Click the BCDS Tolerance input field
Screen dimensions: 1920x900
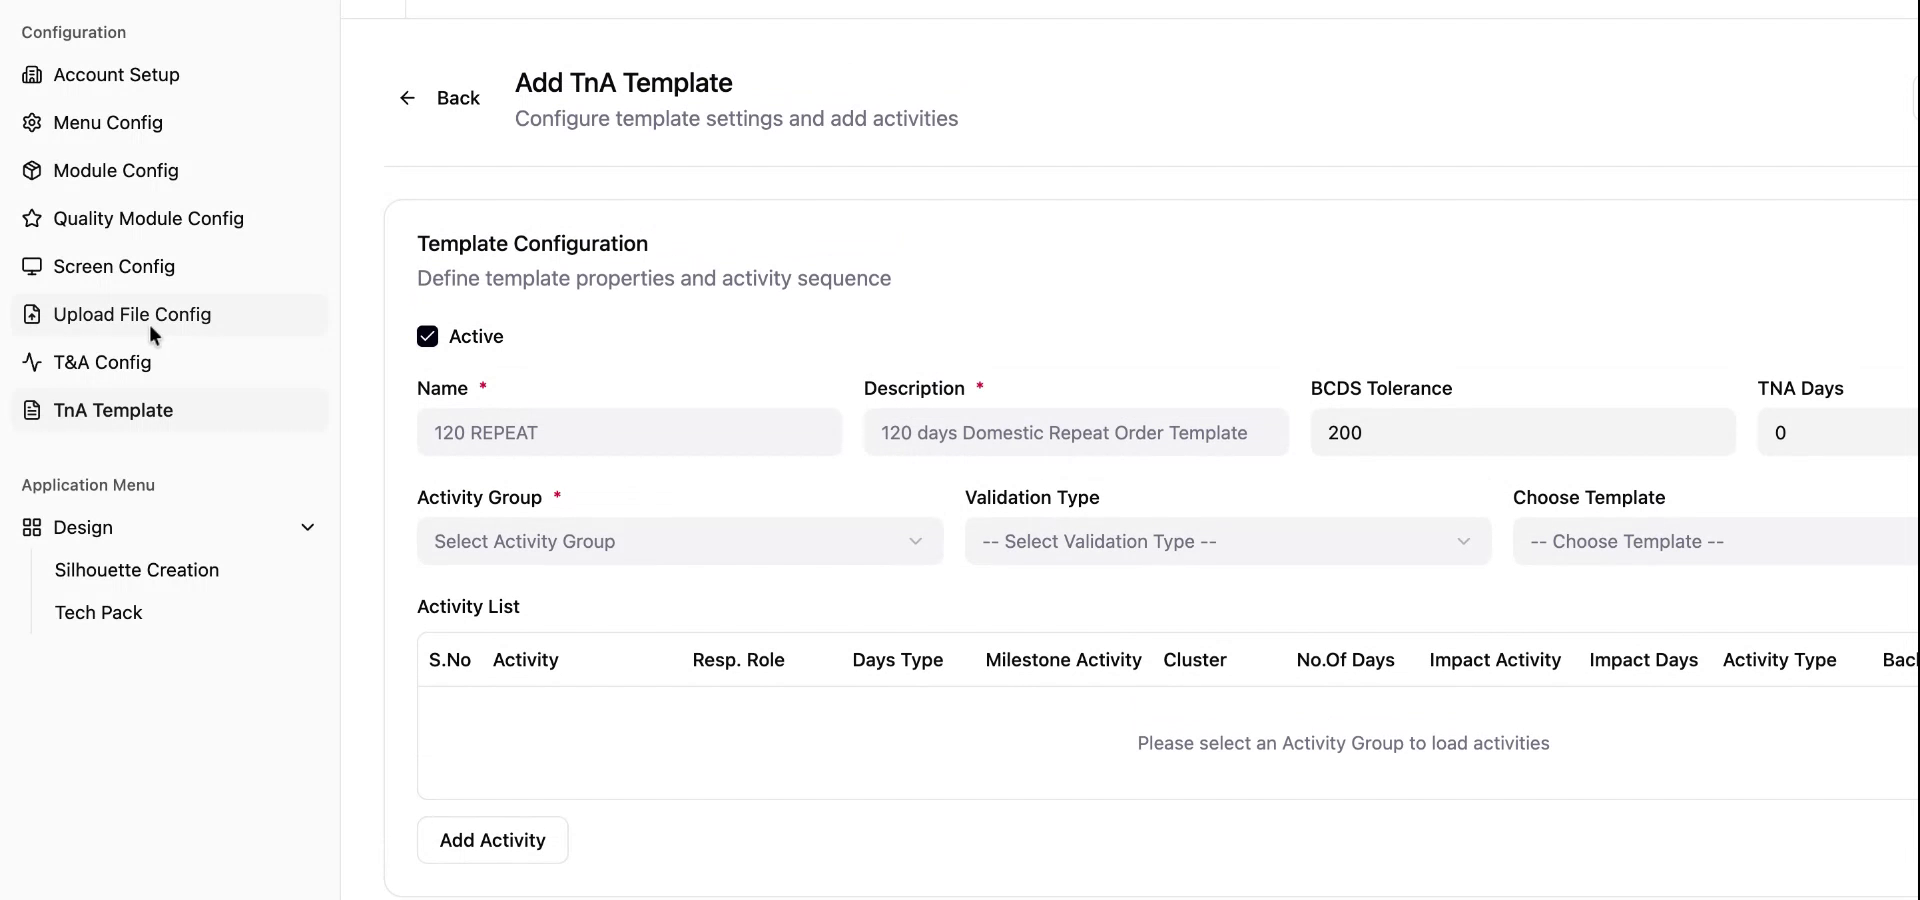point(1522,433)
